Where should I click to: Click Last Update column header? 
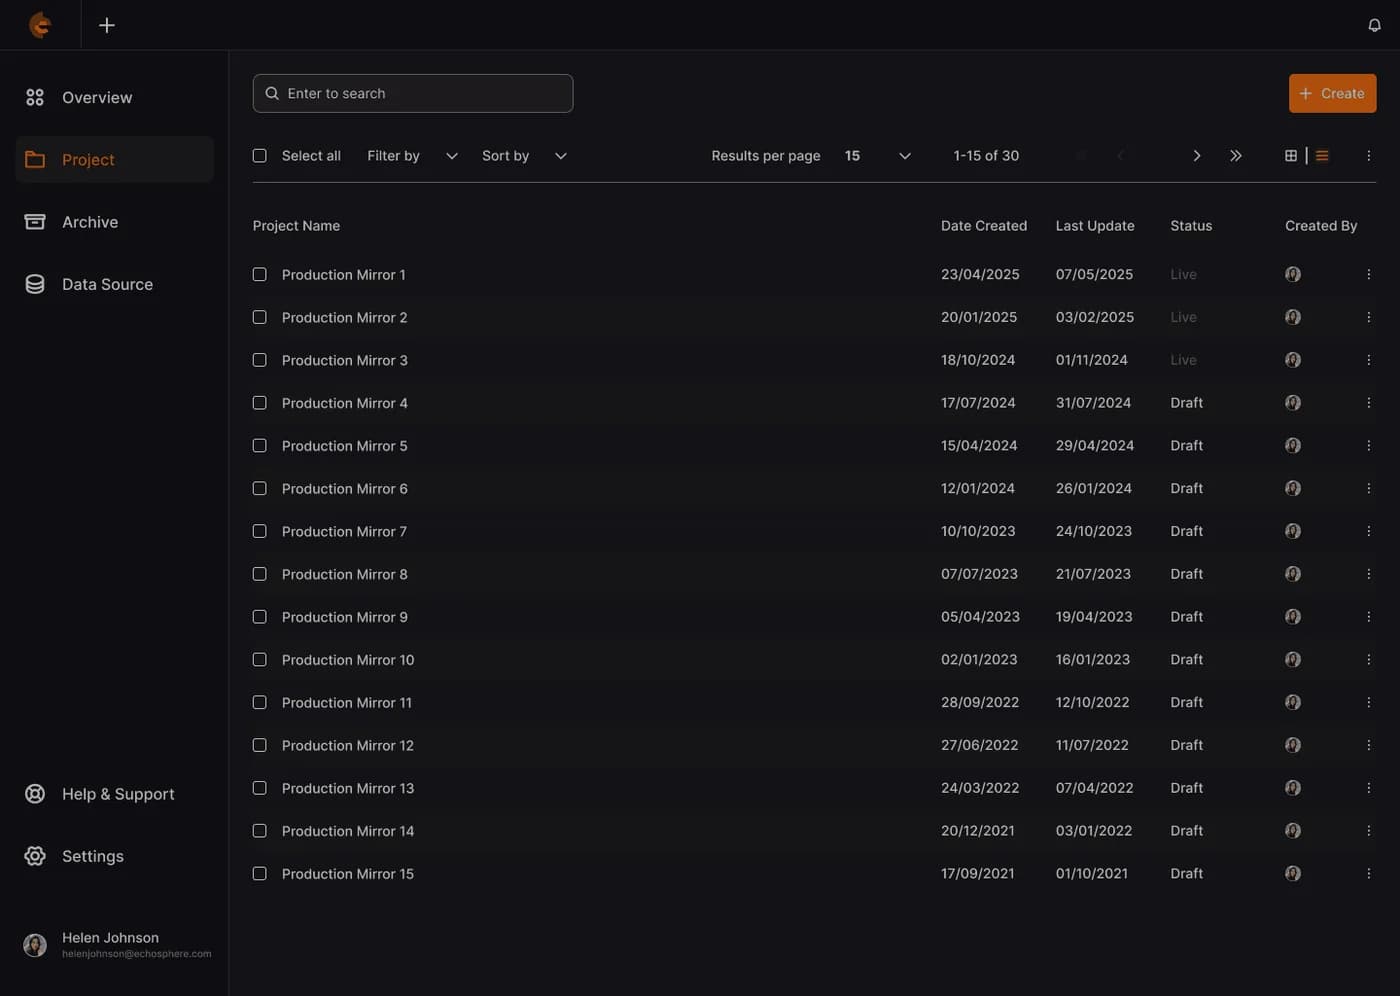click(x=1095, y=226)
